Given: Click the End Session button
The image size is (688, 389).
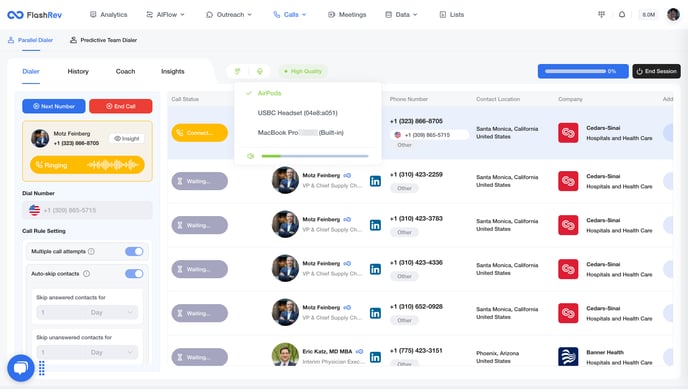Looking at the screenshot, I should coord(656,71).
